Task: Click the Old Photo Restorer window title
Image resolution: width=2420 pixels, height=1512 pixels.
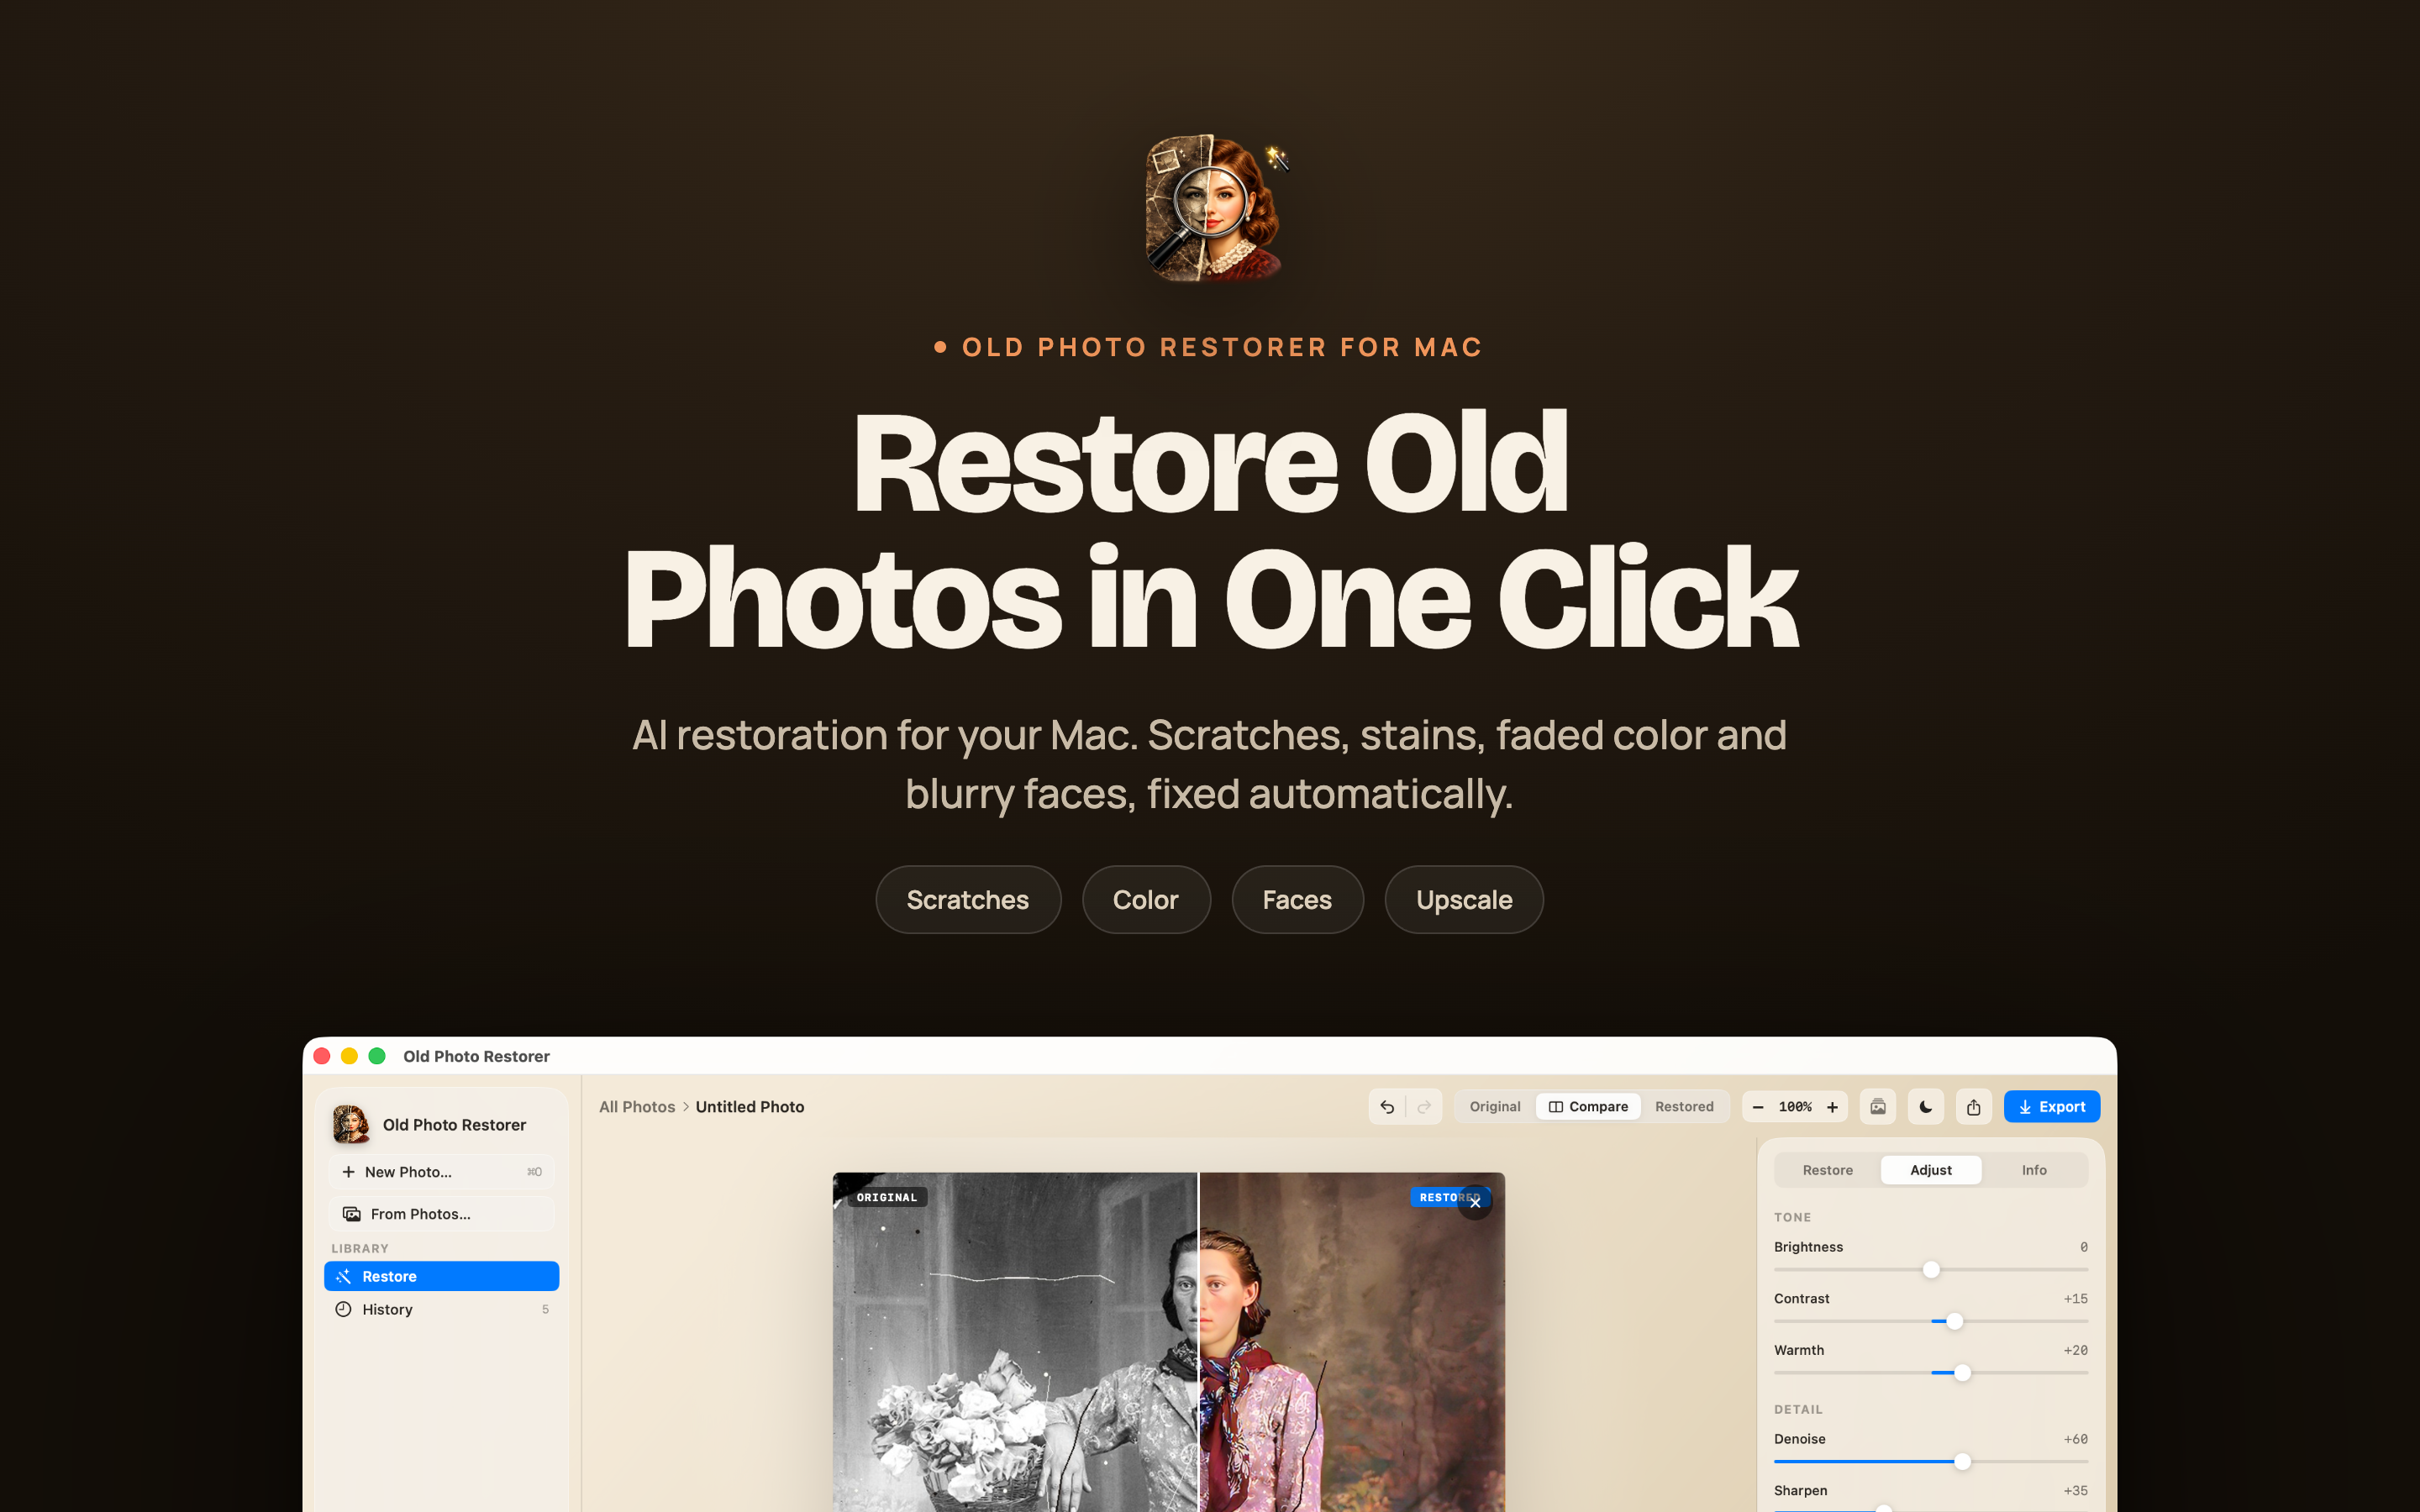Action: (476, 1056)
